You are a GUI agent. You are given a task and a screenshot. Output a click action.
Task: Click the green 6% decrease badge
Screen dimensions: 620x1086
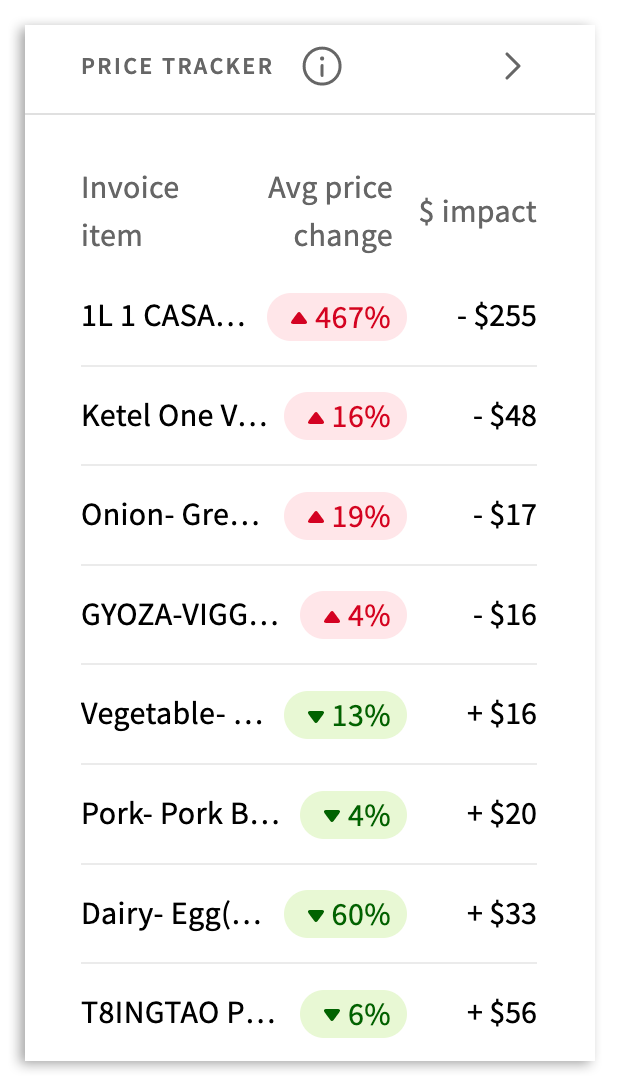pyautogui.click(x=354, y=1014)
